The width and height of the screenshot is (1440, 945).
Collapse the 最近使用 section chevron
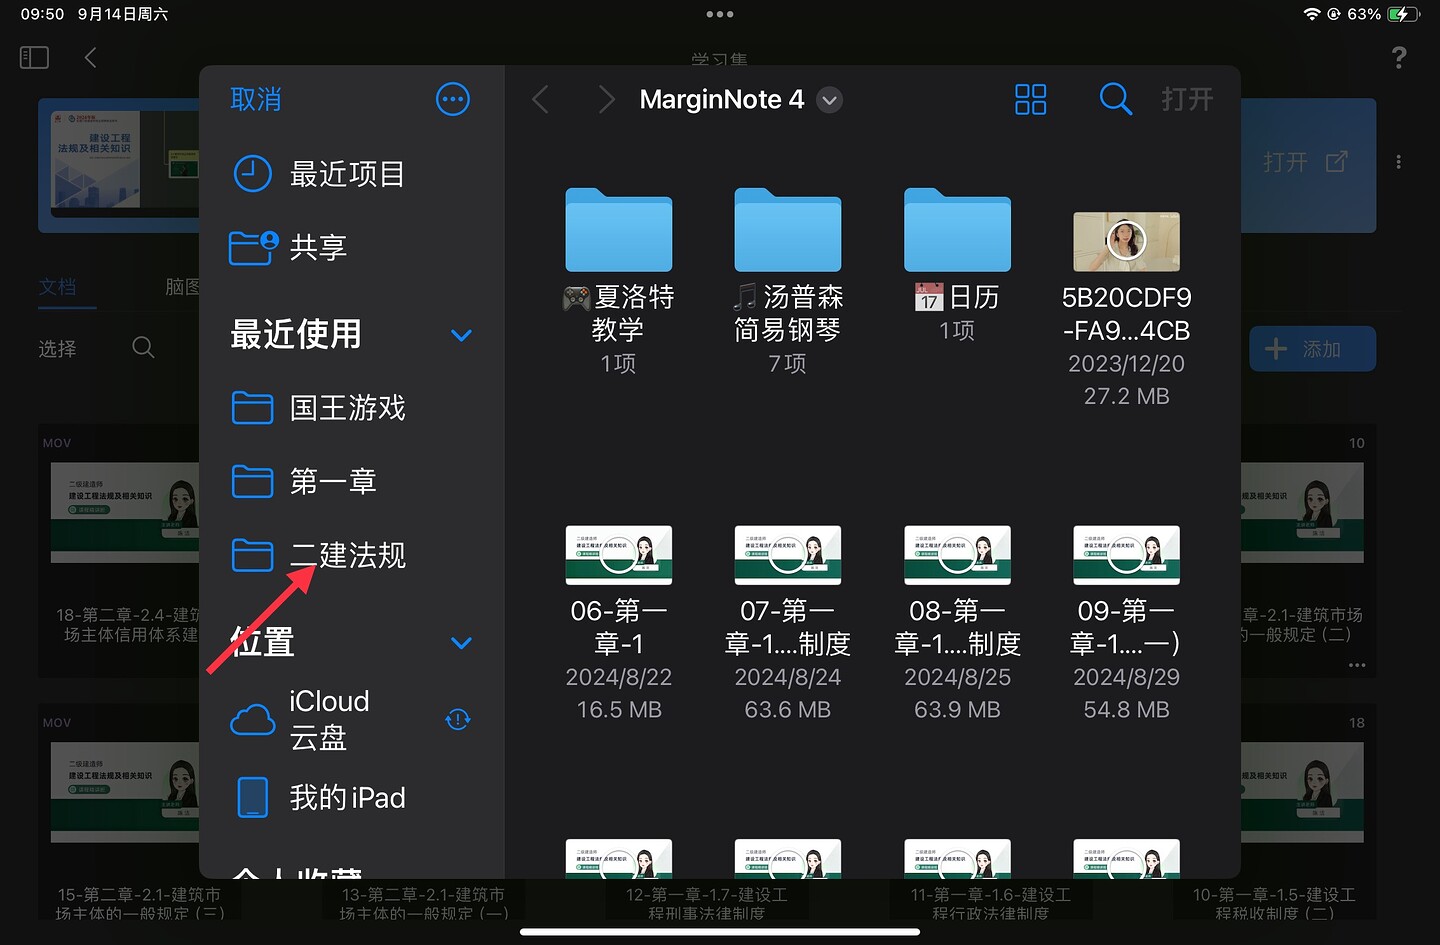pyautogui.click(x=461, y=335)
